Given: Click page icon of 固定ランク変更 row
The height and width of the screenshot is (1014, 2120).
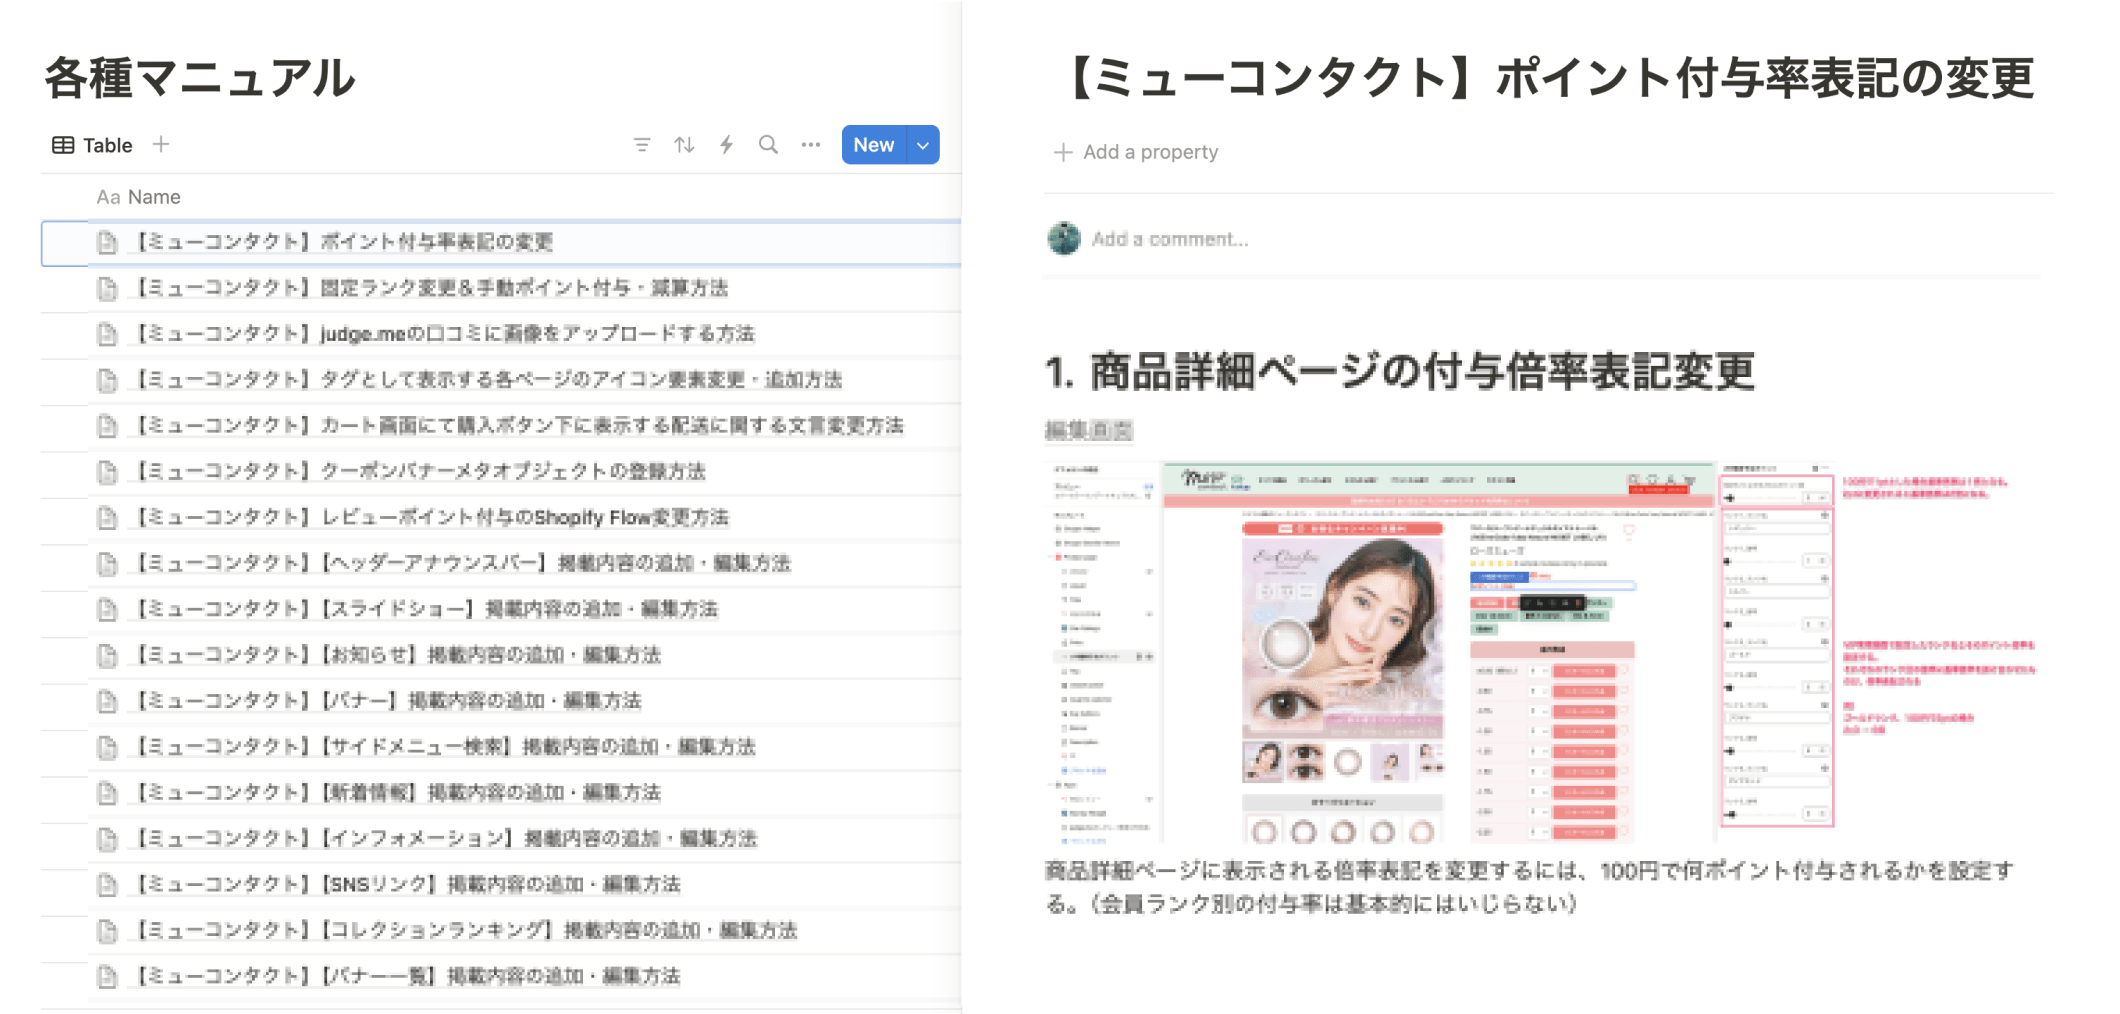Looking at the screenshot, I should [x=107, y=288].
